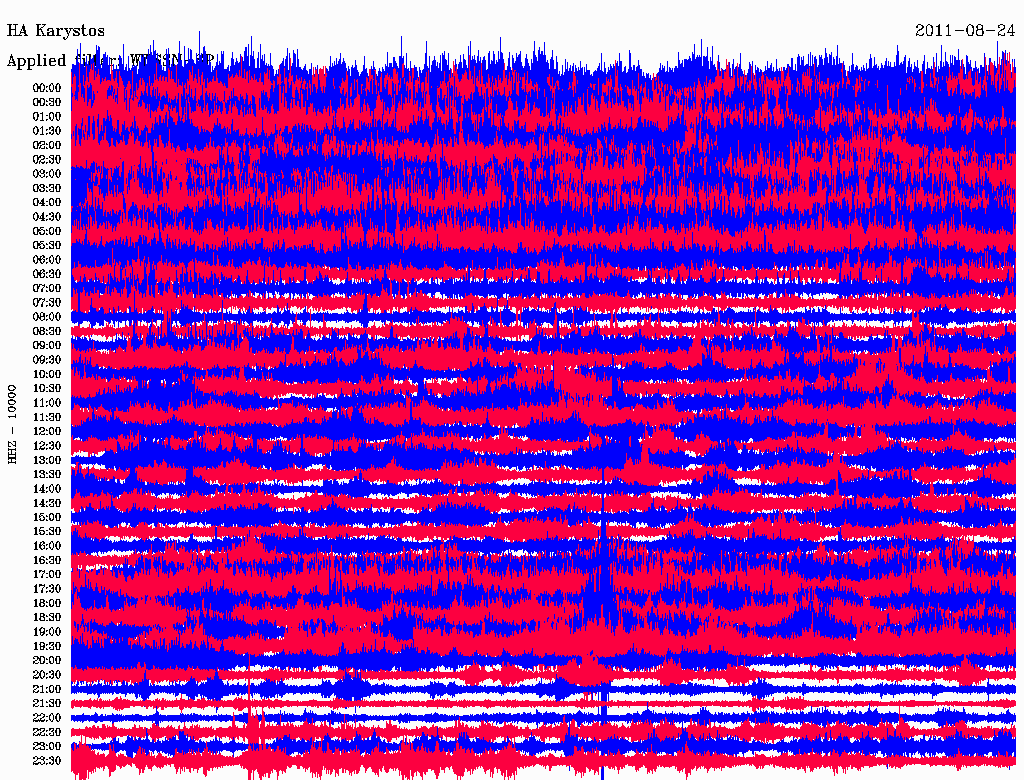1024x780 pixels.
Task: Click the 'HA Karystos' station title
Action: tap(56, 31)
